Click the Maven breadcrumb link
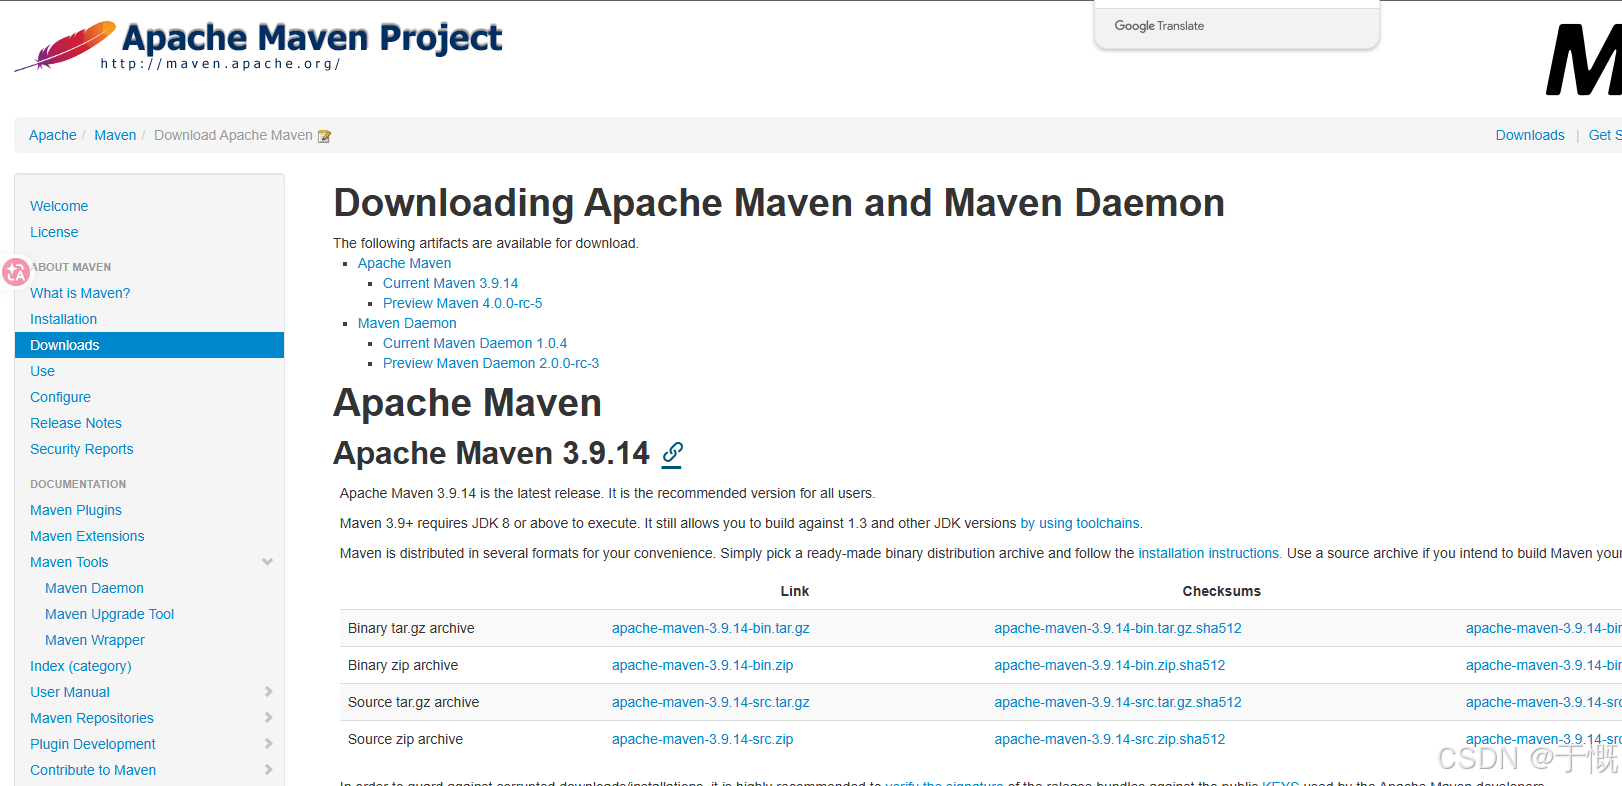1622x786 pixels. click(115, 135)
